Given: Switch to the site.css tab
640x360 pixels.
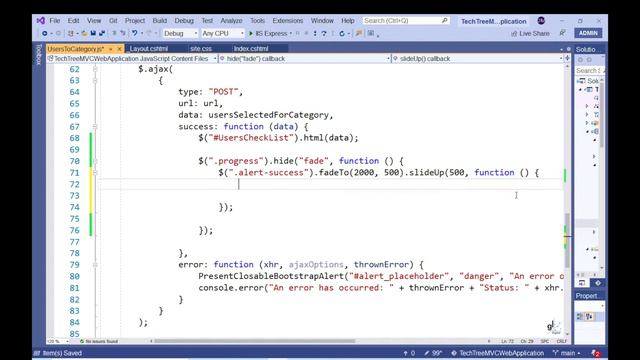Looking at the screenshot, I should [201, 49].
